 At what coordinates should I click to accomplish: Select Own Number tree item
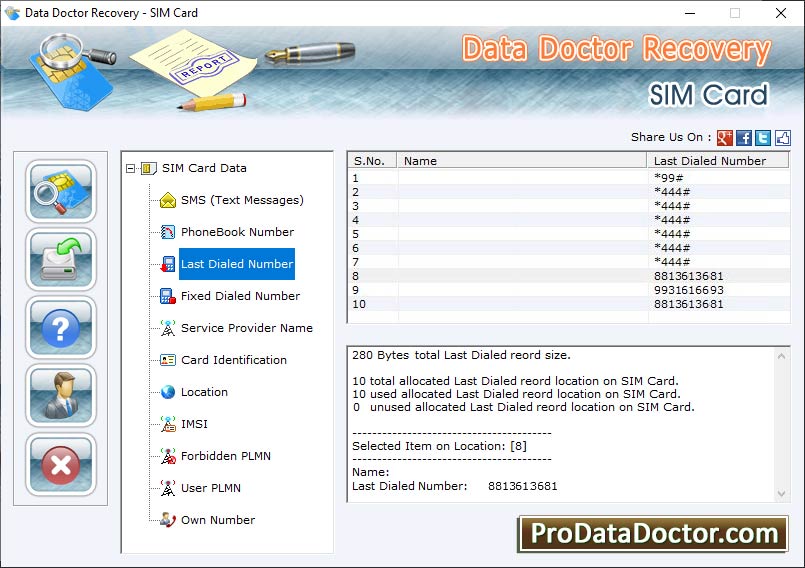[218, 520]
